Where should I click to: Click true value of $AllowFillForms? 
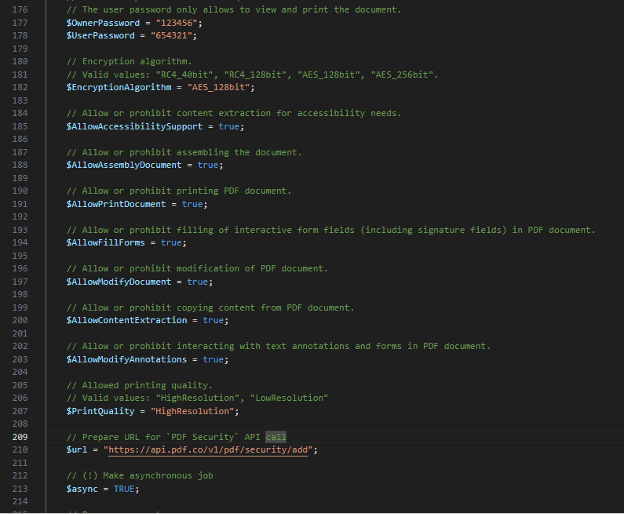[171, 243]
